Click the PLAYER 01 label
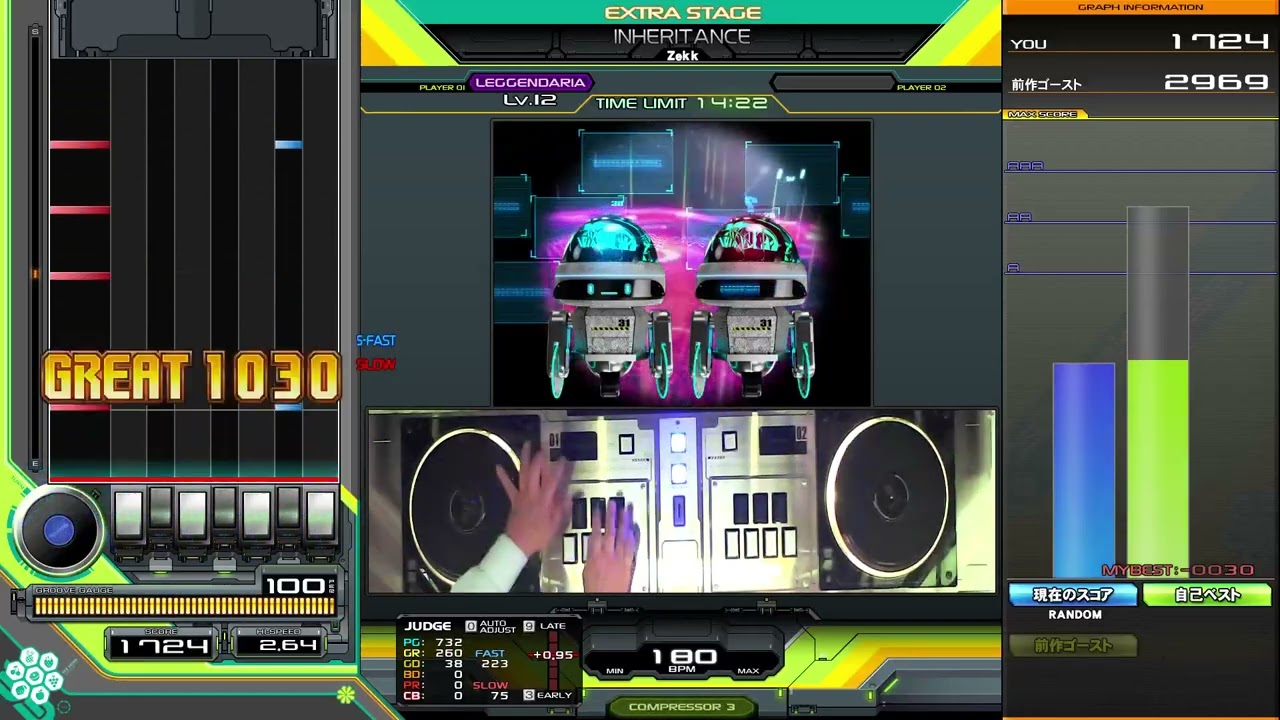1280x720 pixels. (x=442, y=88)
